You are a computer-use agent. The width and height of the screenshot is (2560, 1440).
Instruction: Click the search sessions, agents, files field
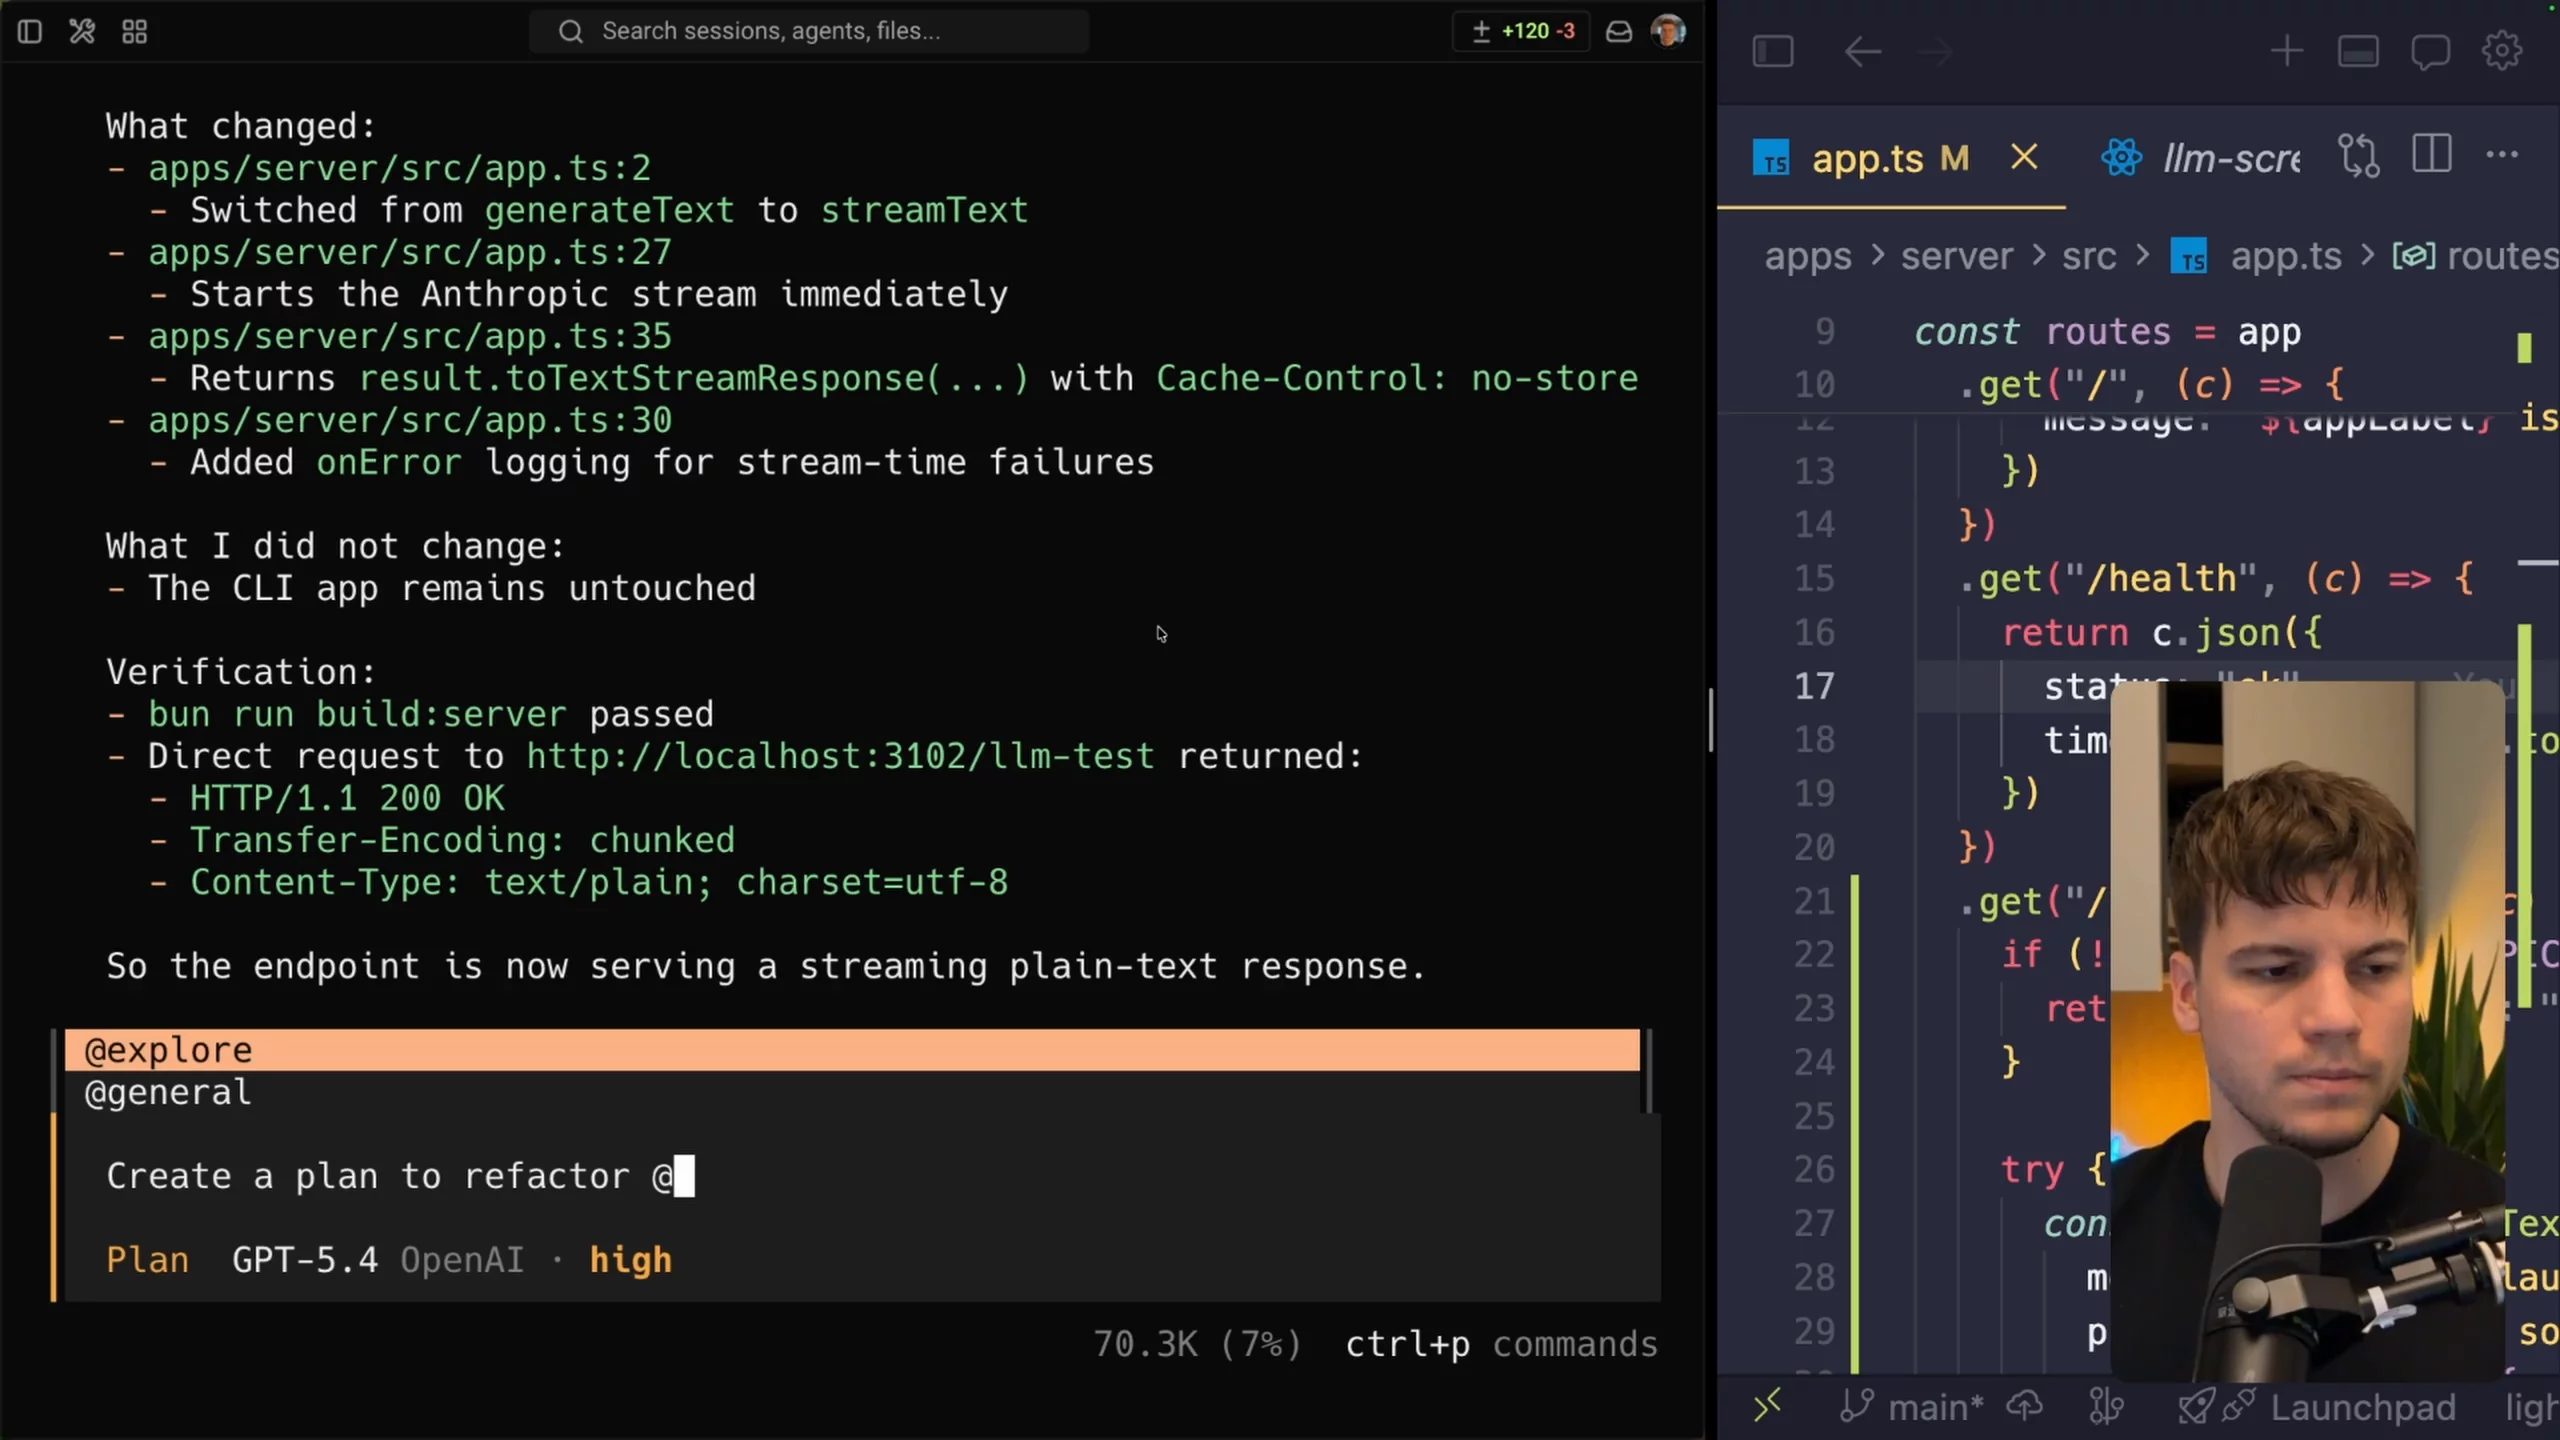click(809, 31)
